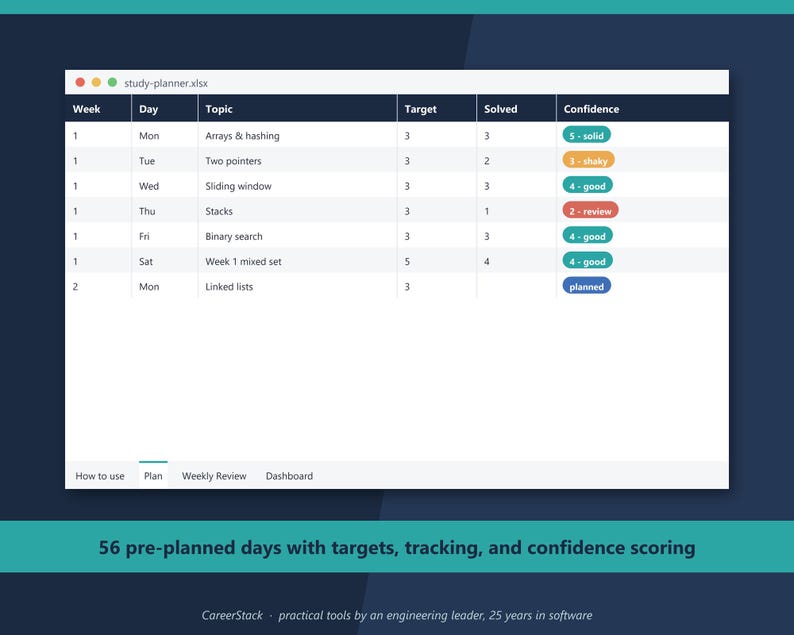Select the empty Solved cell for Linked lists

click(x=516, y=286)
